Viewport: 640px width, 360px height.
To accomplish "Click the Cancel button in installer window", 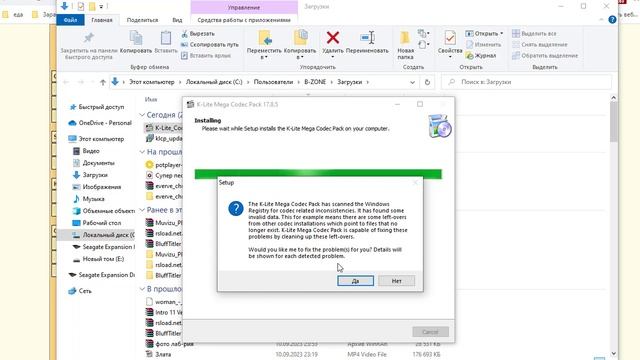I will pos(430,332).
